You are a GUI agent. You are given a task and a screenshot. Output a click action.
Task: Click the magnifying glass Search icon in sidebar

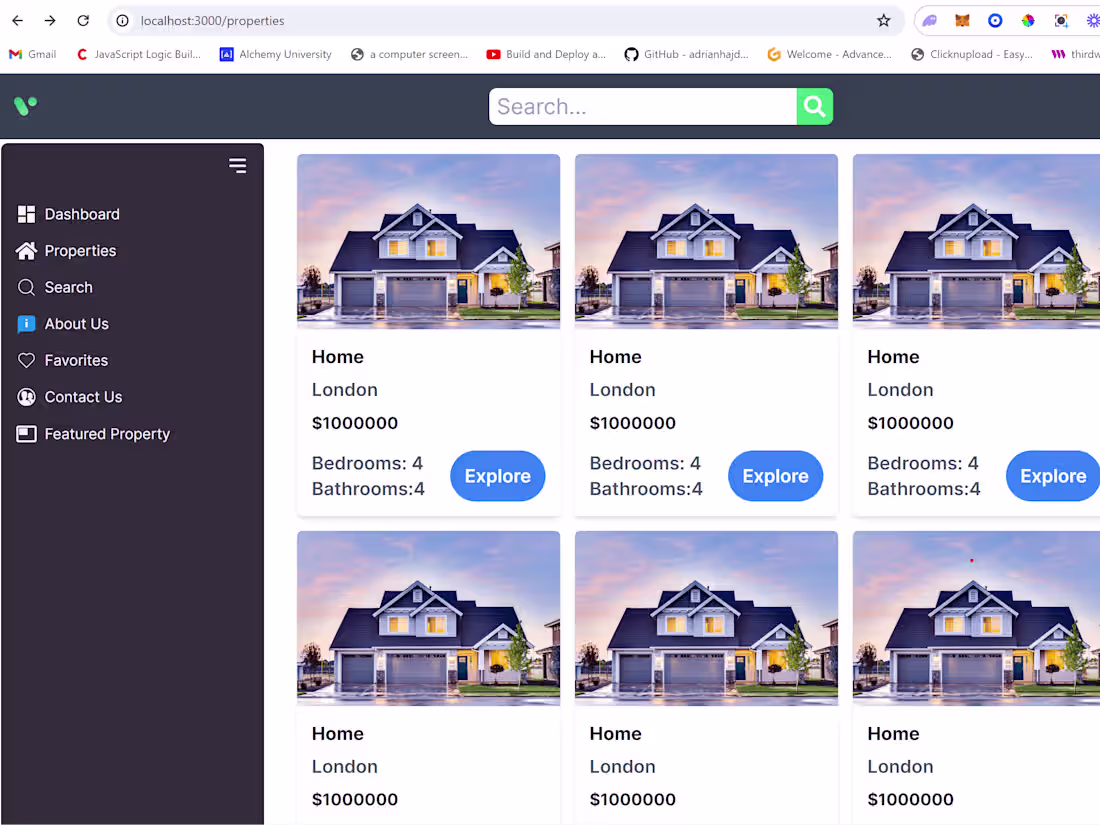(24, 287)
